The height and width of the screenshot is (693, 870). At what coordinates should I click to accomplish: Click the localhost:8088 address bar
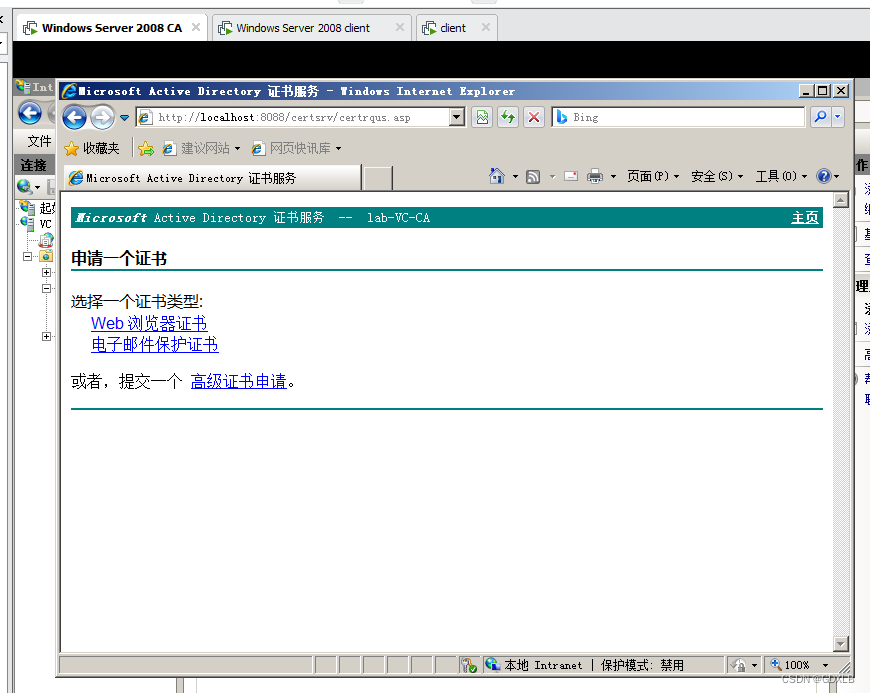pos(293,118)
